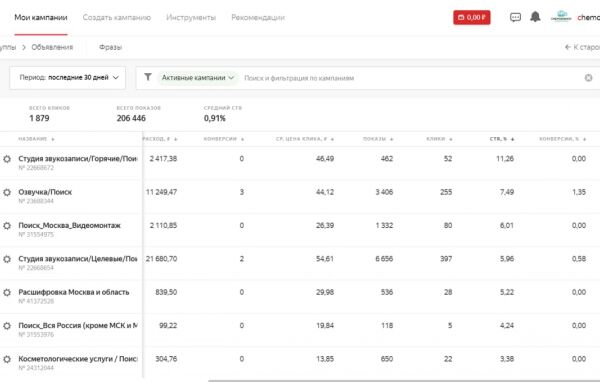Select conversion rate value 1,35

pos(579,192)
